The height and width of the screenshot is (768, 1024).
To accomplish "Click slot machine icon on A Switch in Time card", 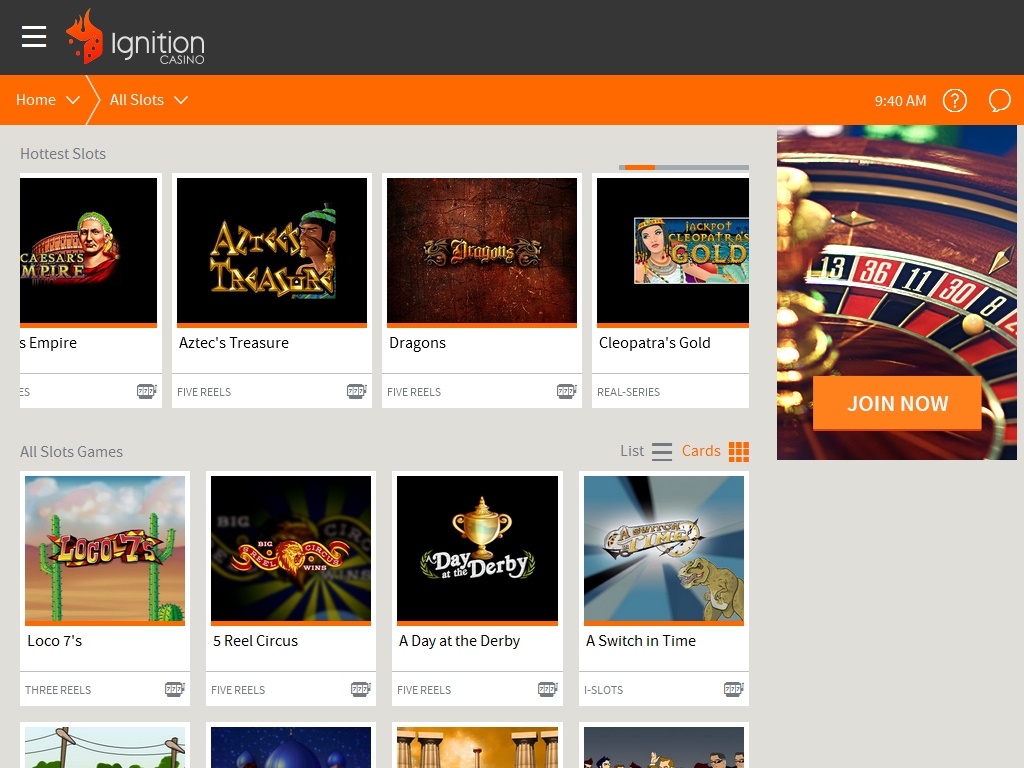I will coord(734,689).
